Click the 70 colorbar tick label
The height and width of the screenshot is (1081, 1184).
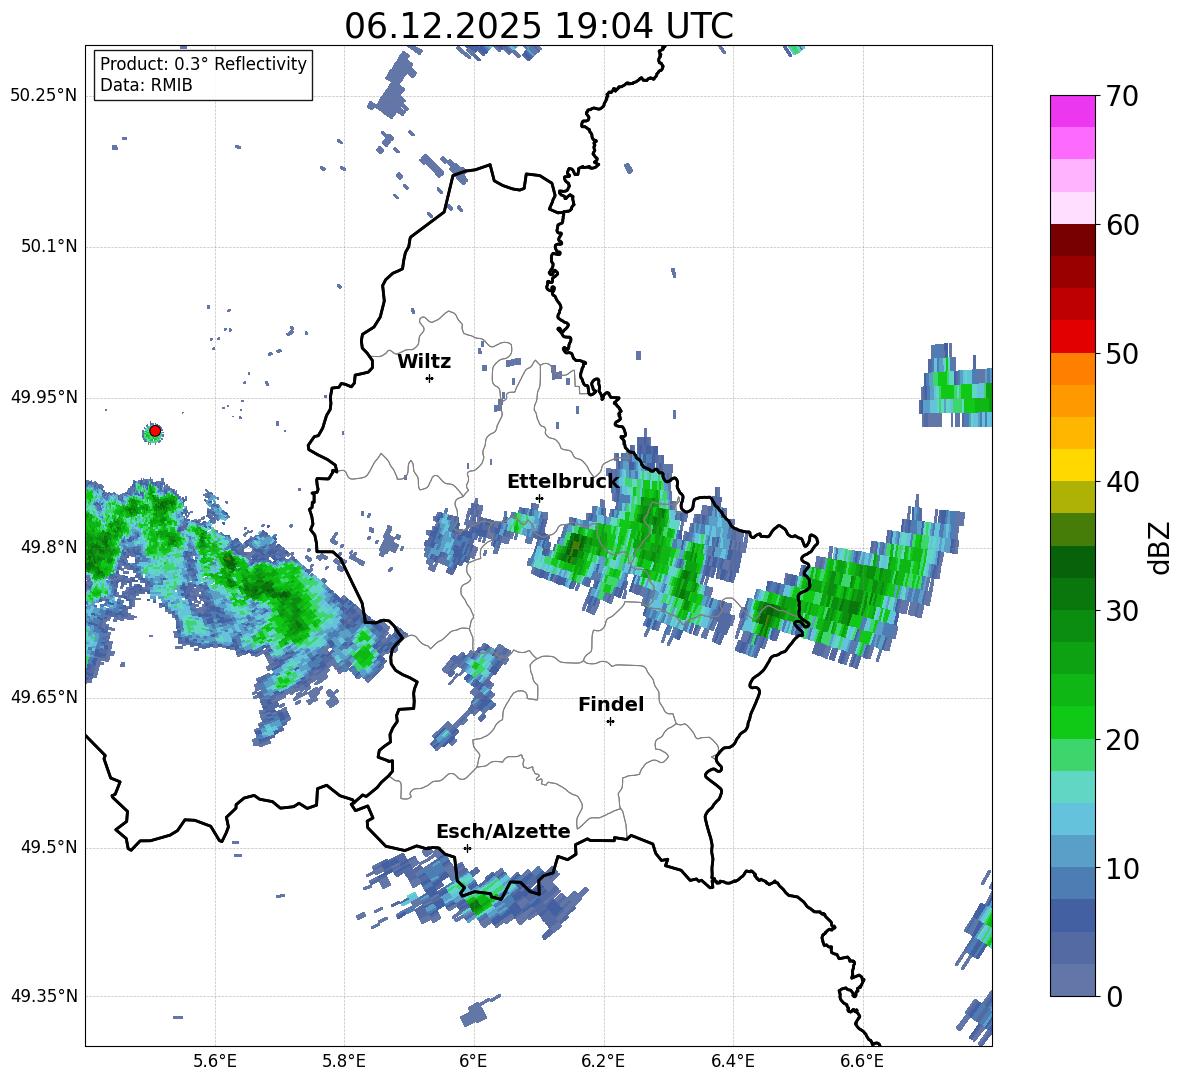click(1123, 97)
